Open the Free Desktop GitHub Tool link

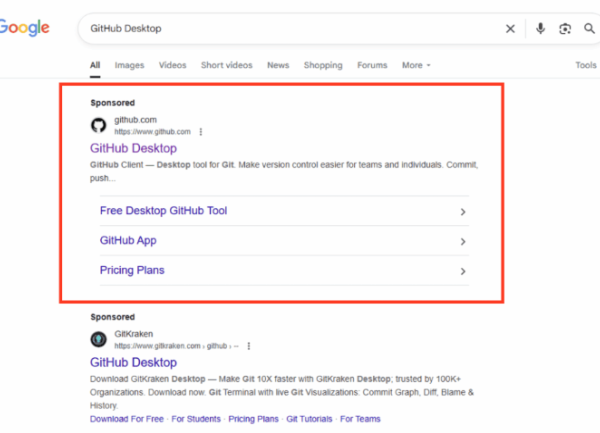[x=163, y=211]
